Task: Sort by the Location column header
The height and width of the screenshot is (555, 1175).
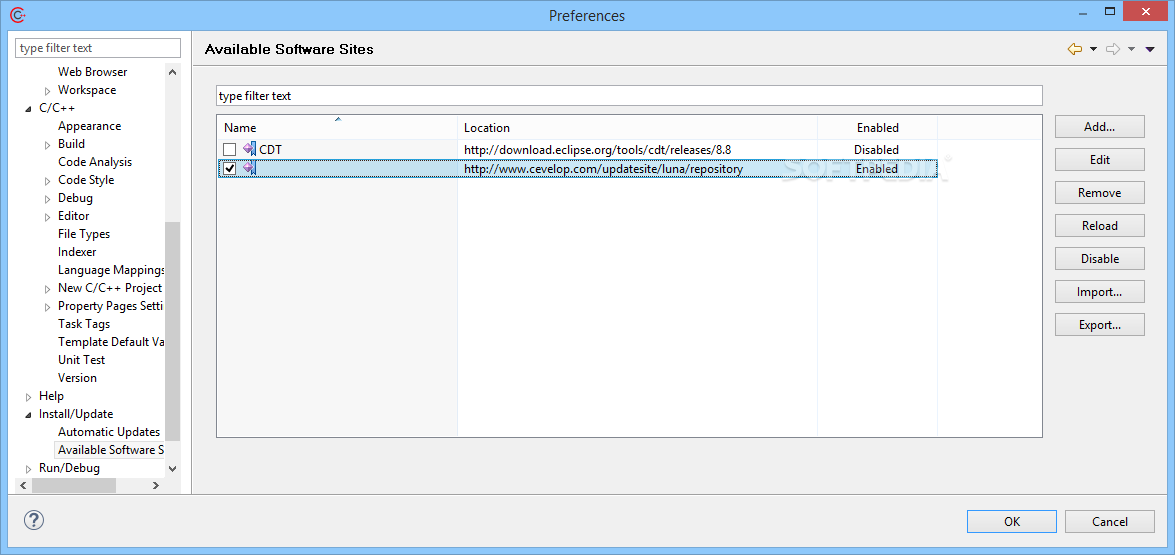Action: tap(637, 127)
